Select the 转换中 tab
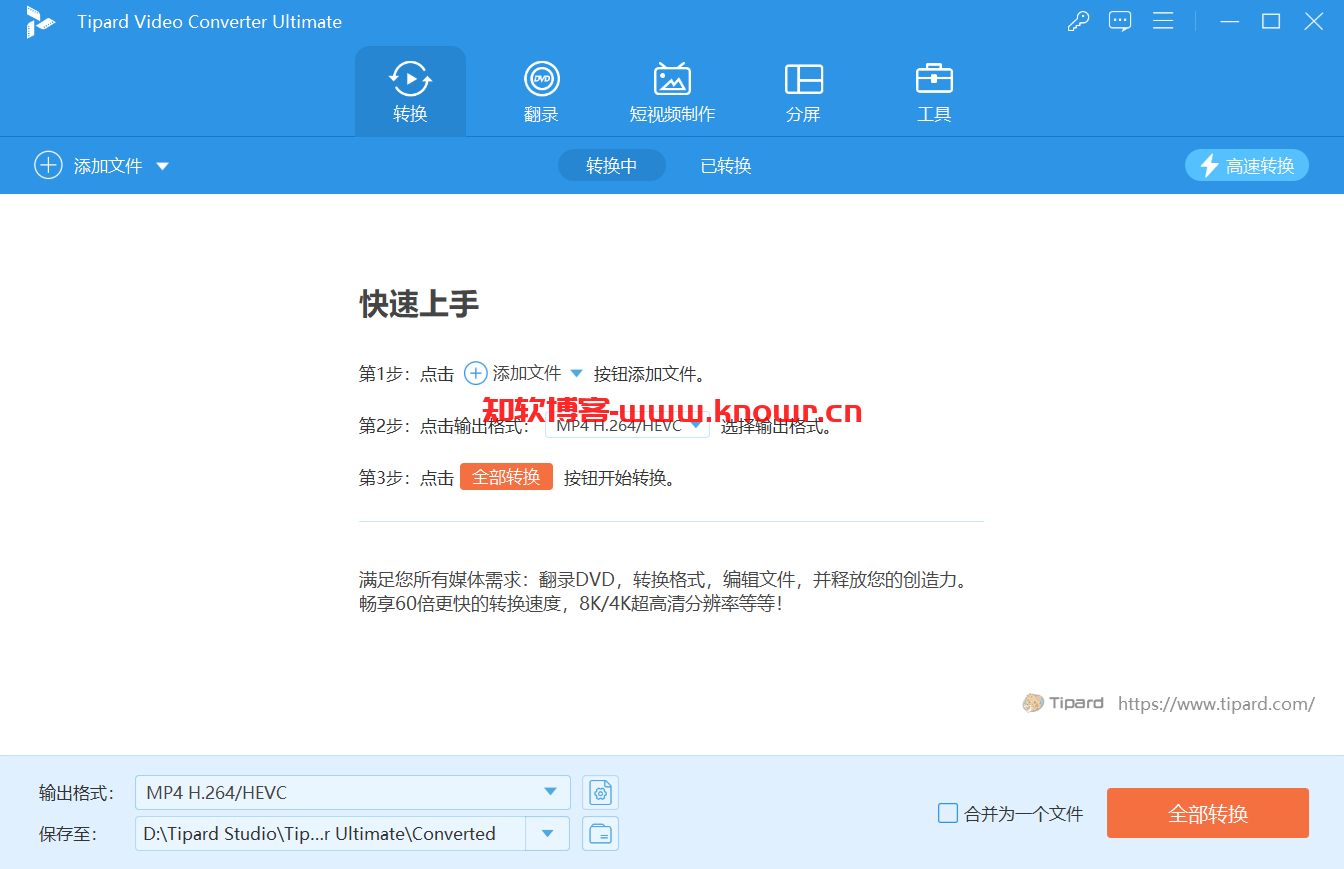Viewport: 1344px width, 869px height. click(x=612, y=166)
